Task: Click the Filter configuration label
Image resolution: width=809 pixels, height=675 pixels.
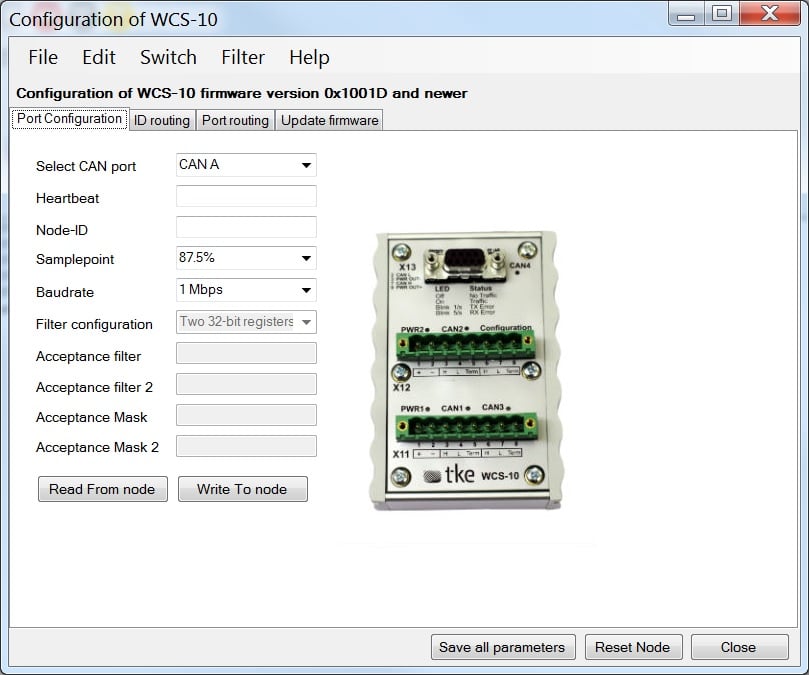Action: tap(94, 324)
